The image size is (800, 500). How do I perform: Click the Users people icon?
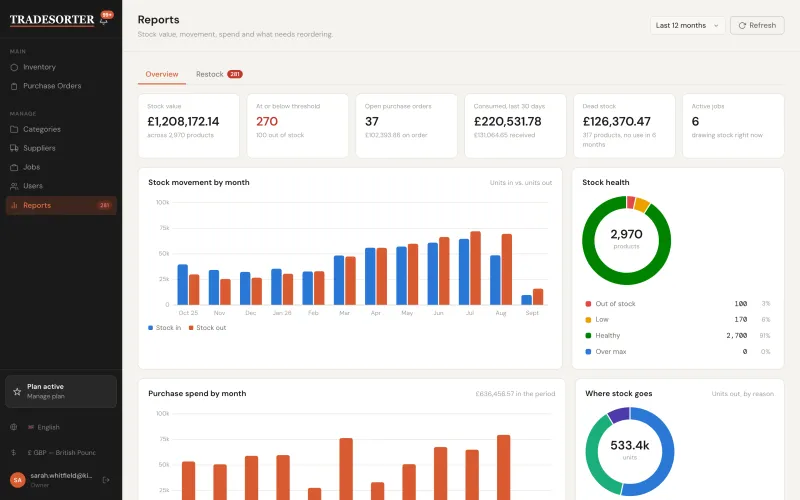(x=14, y=186)
